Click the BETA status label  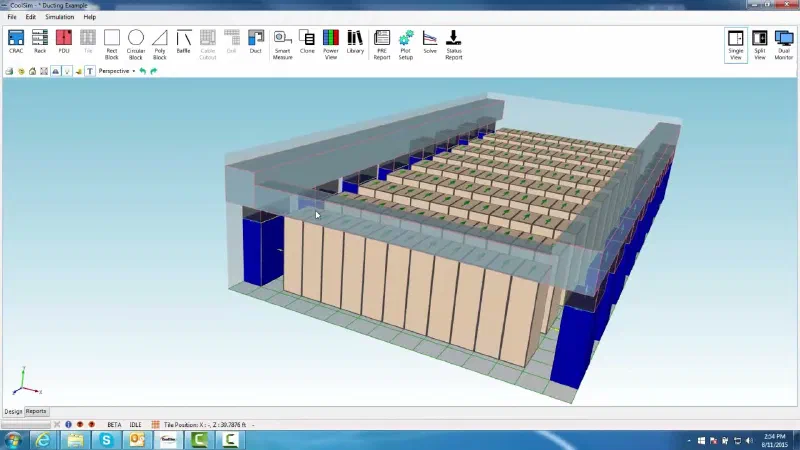[114, 424]
